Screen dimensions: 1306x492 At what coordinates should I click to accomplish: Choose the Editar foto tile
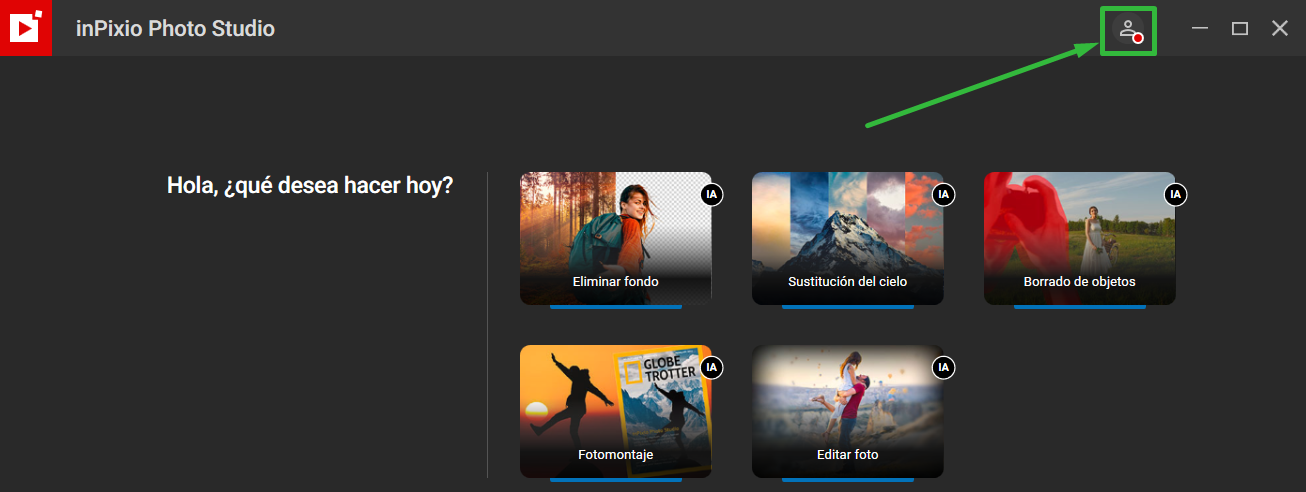(848, 412)
